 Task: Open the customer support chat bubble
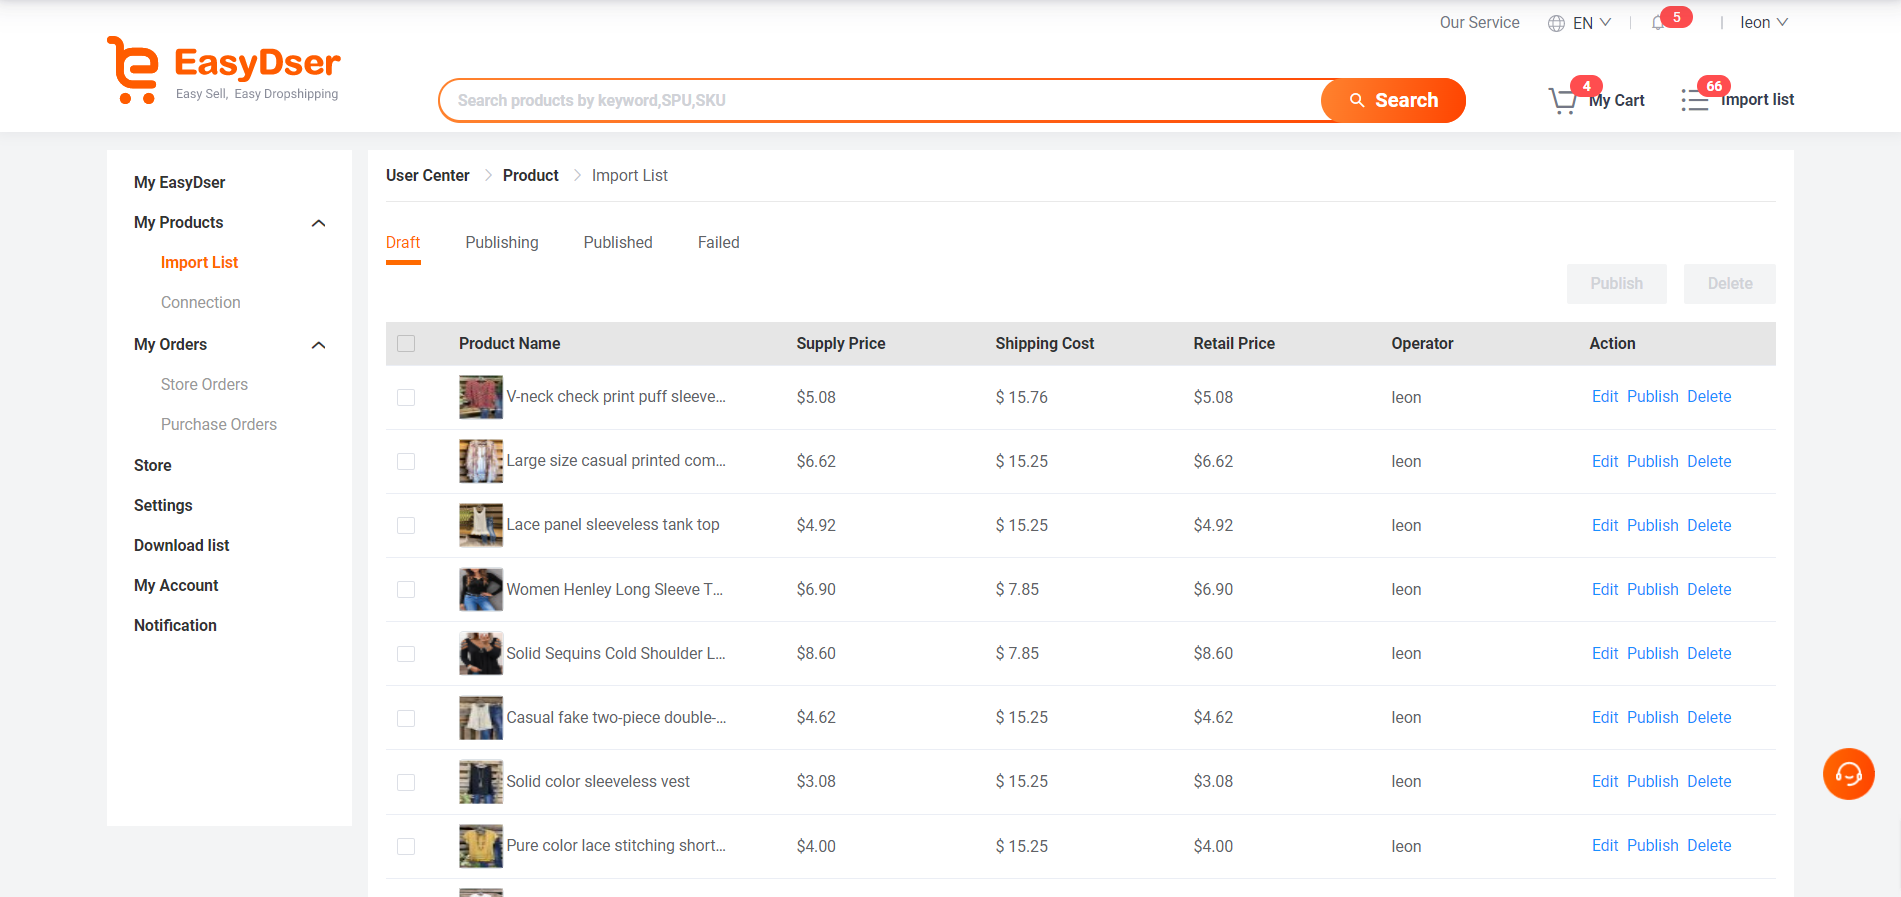pos(1848,774)
